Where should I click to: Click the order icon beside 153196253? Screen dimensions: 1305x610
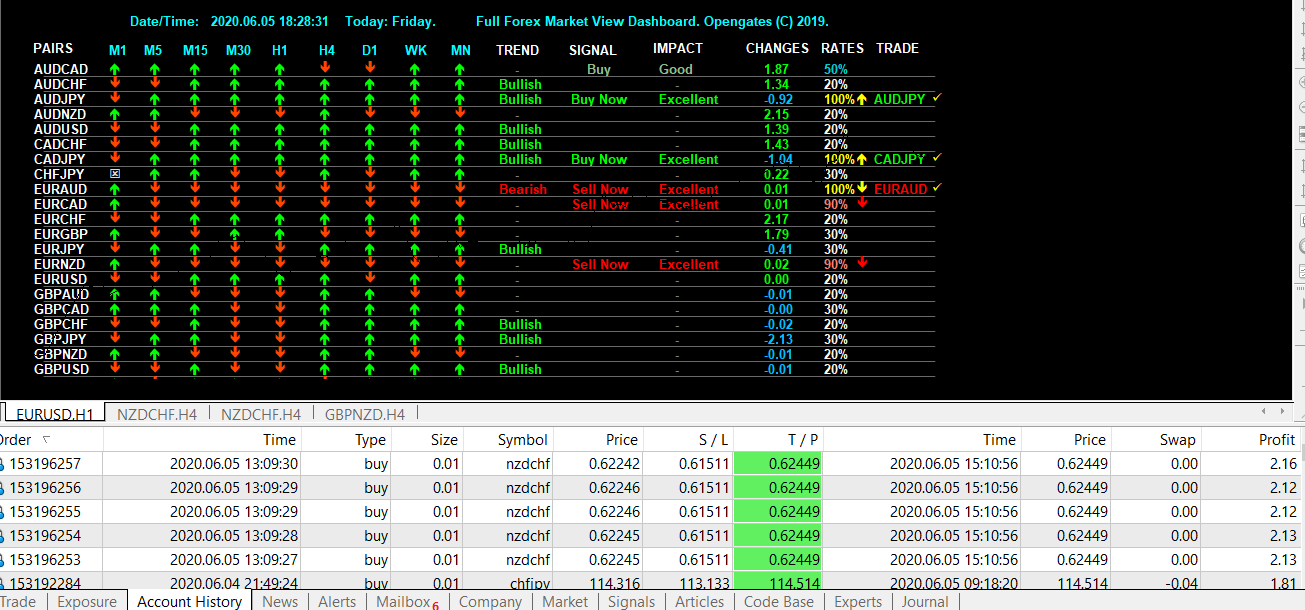3,560
